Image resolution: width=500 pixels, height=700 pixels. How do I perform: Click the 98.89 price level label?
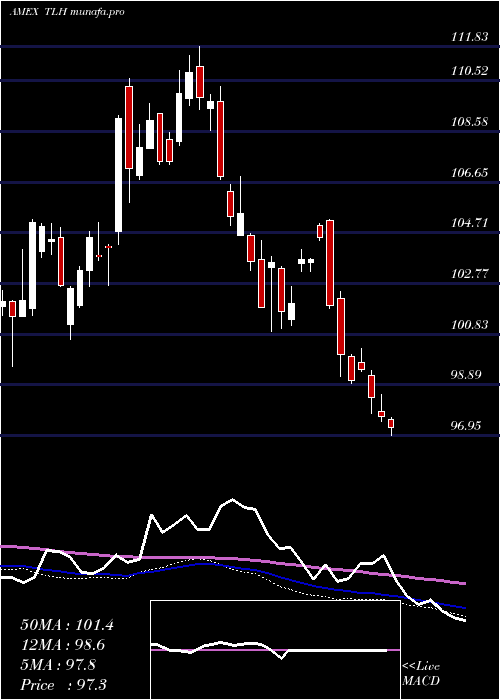click(x=469, y=375)
